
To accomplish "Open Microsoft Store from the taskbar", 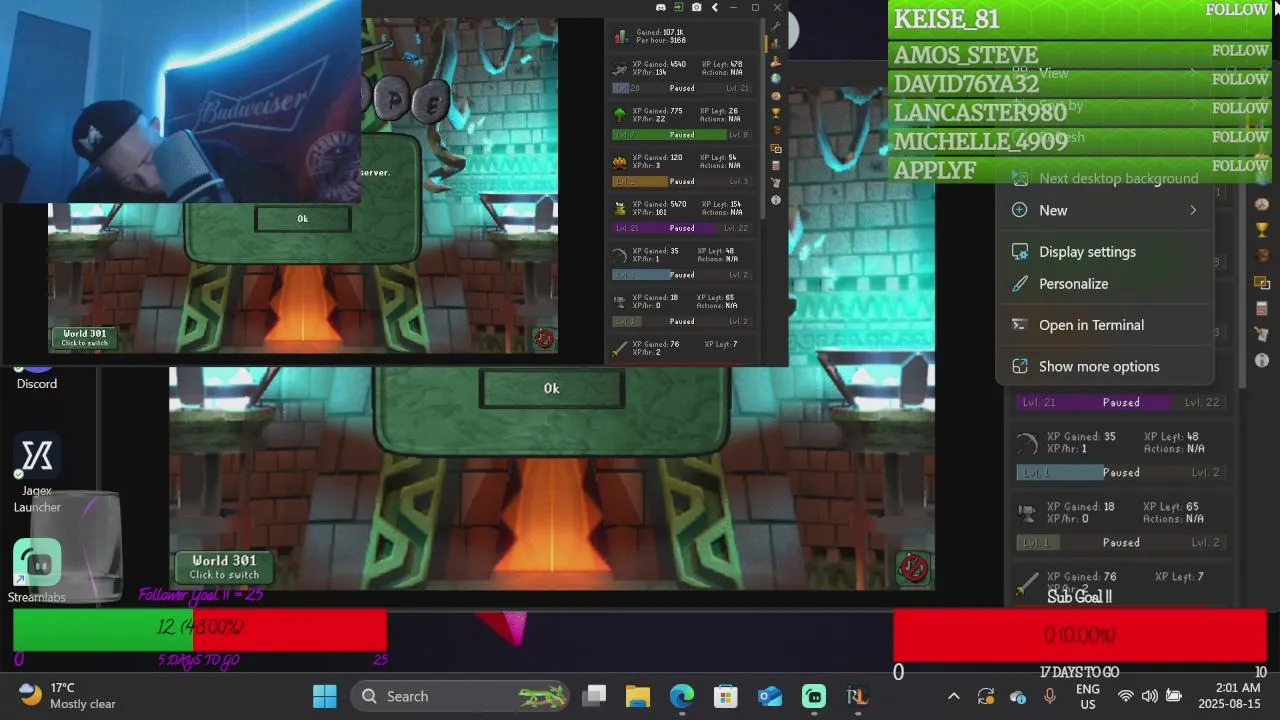I will click(x=726, y=696).
